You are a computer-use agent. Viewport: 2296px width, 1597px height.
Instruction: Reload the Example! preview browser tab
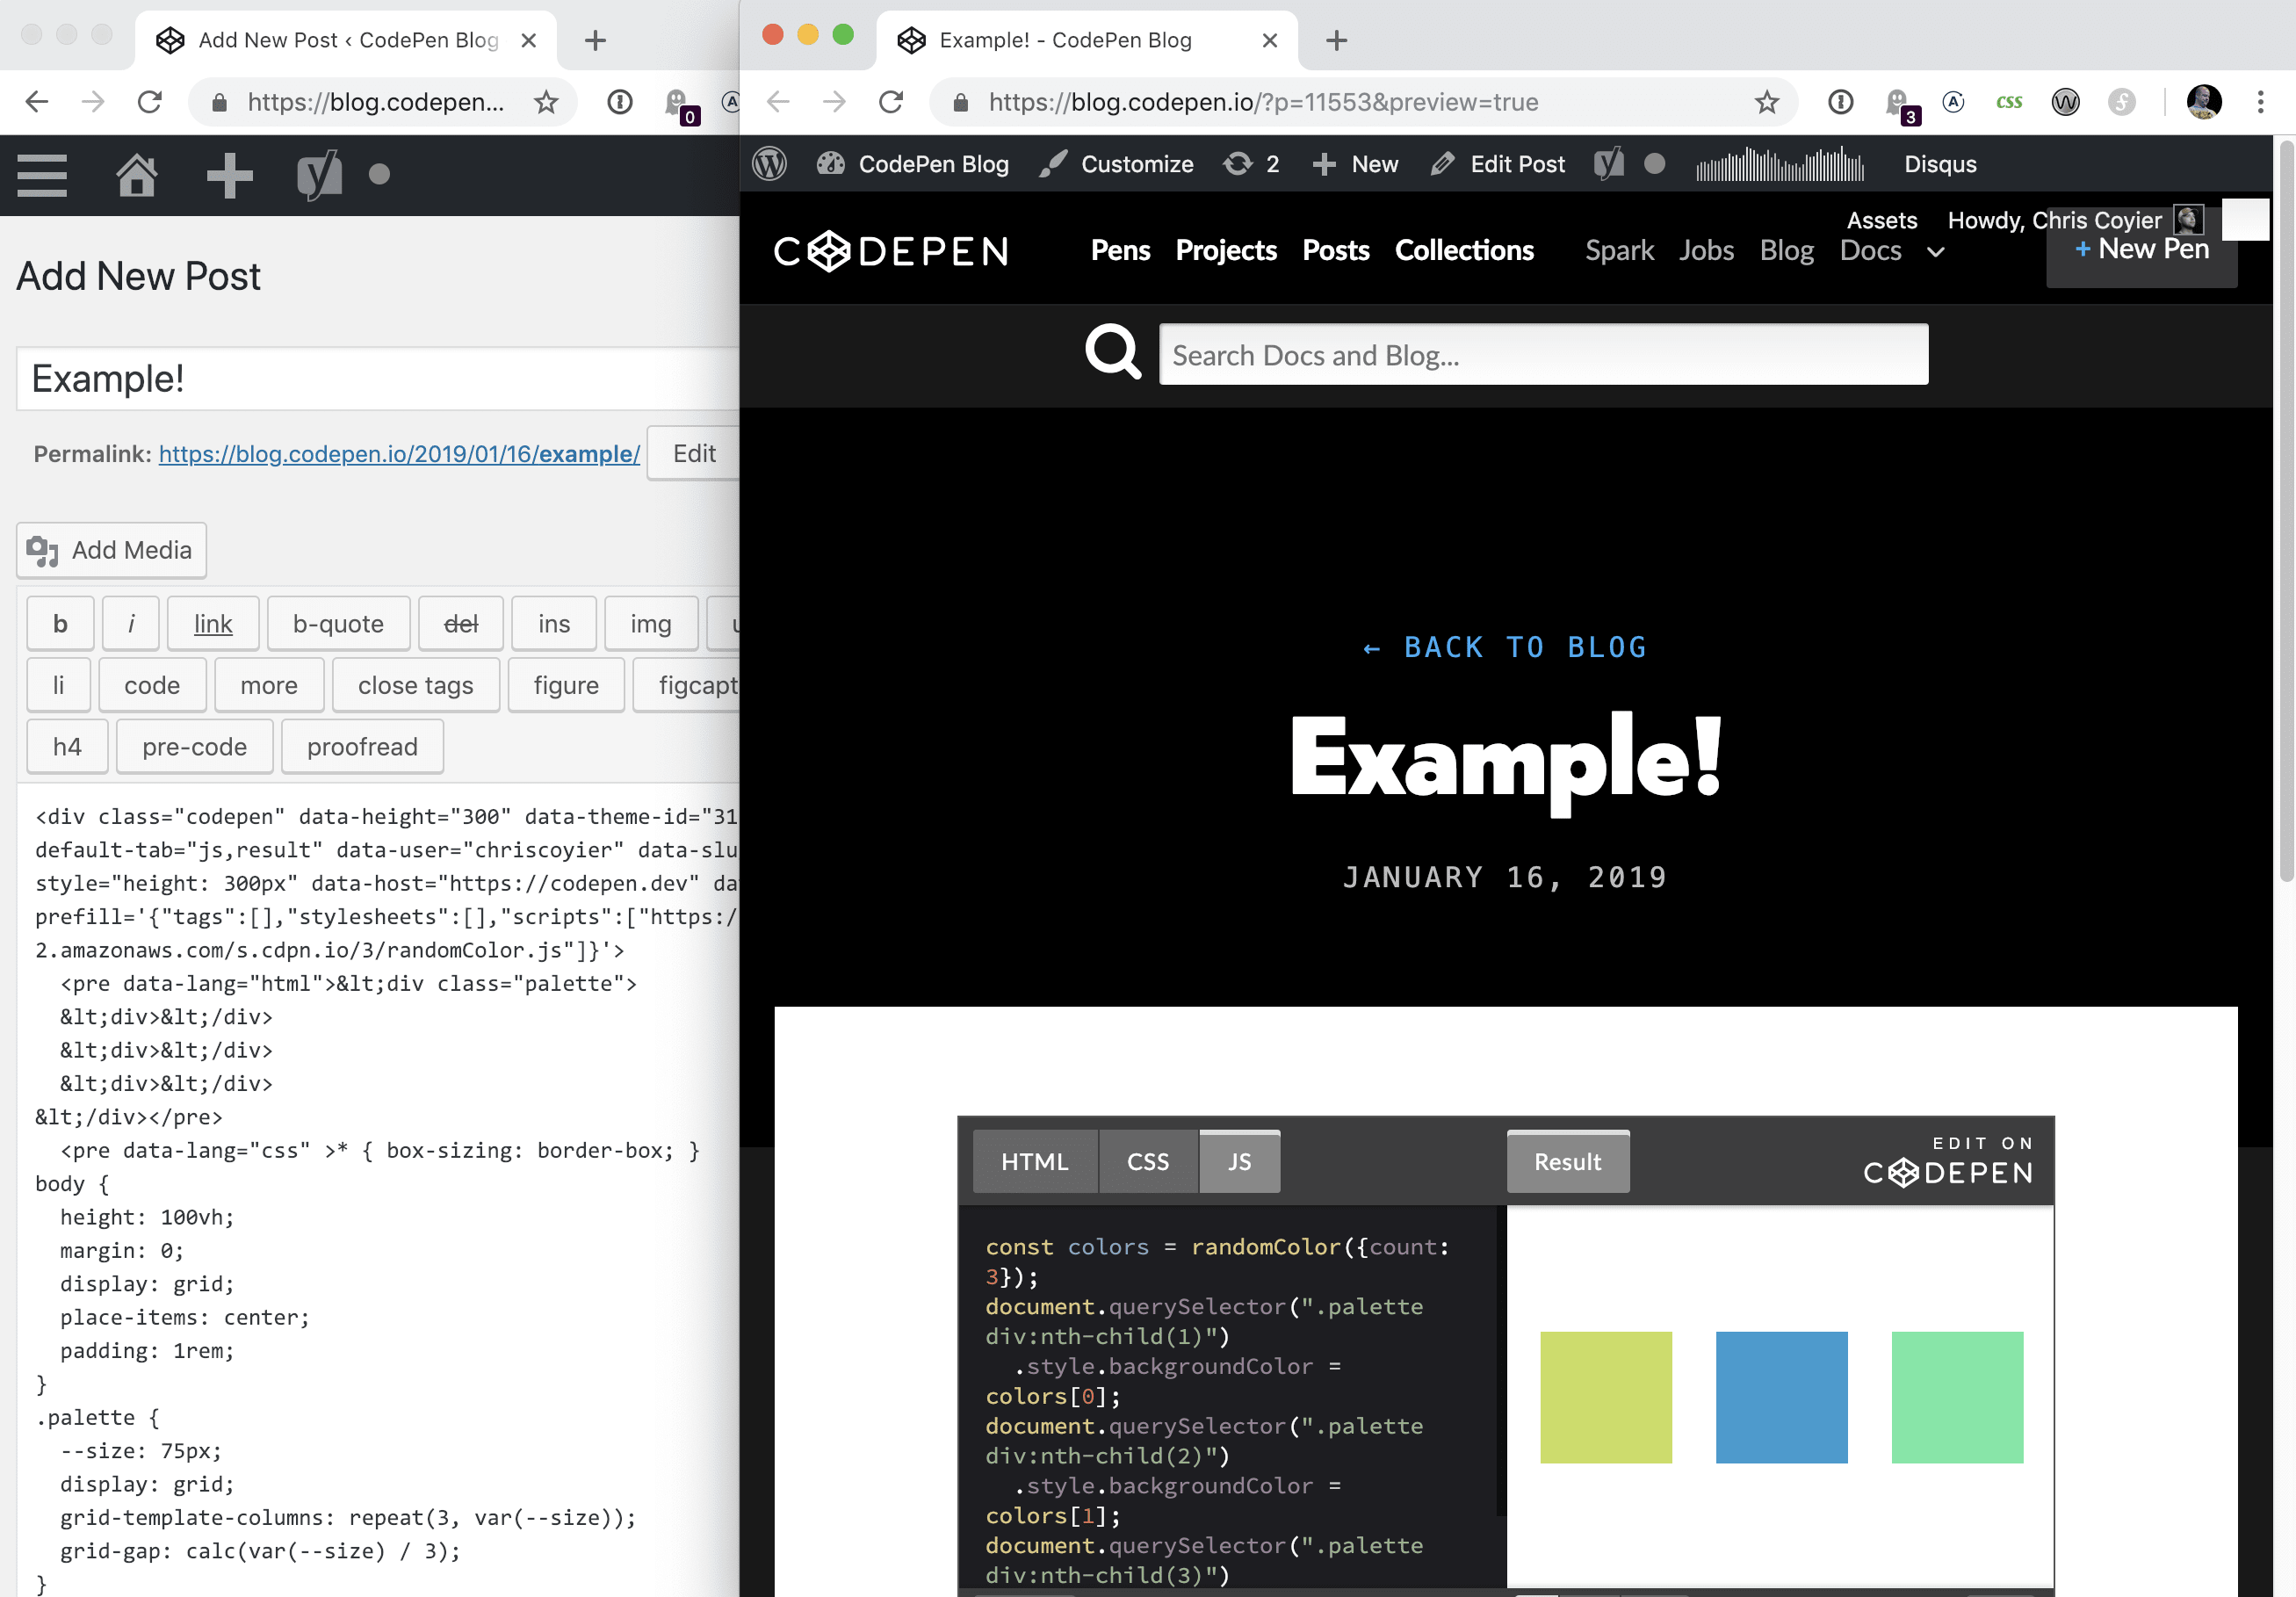(890, 102)
